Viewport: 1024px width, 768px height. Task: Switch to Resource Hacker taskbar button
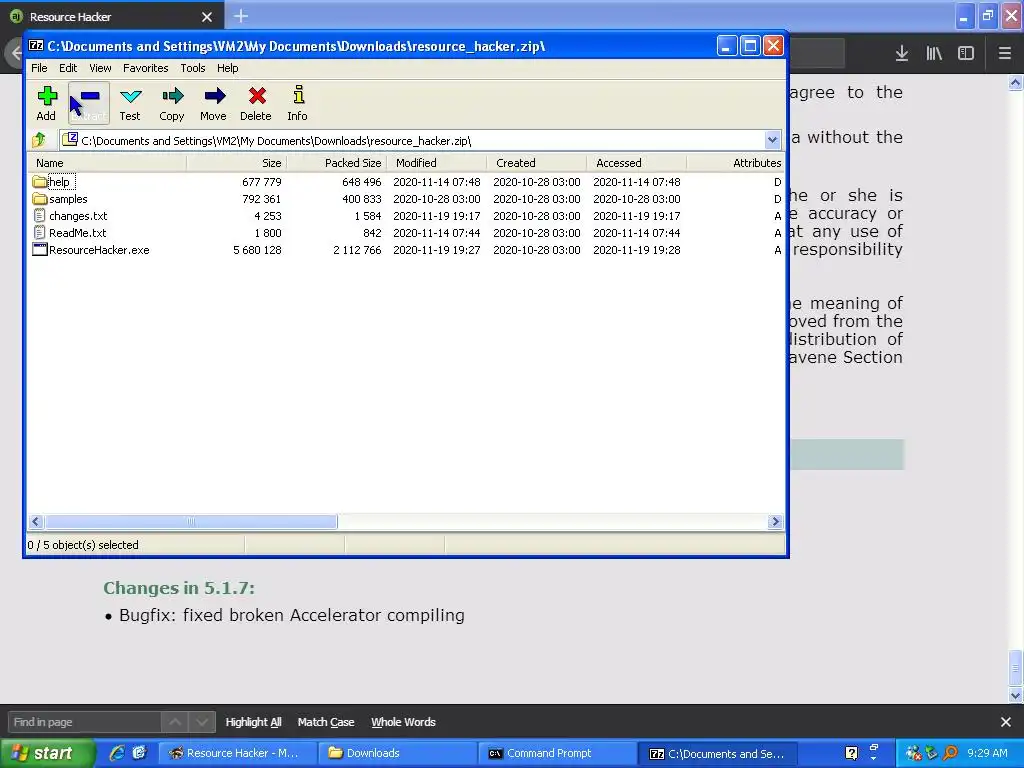(238, 753)
